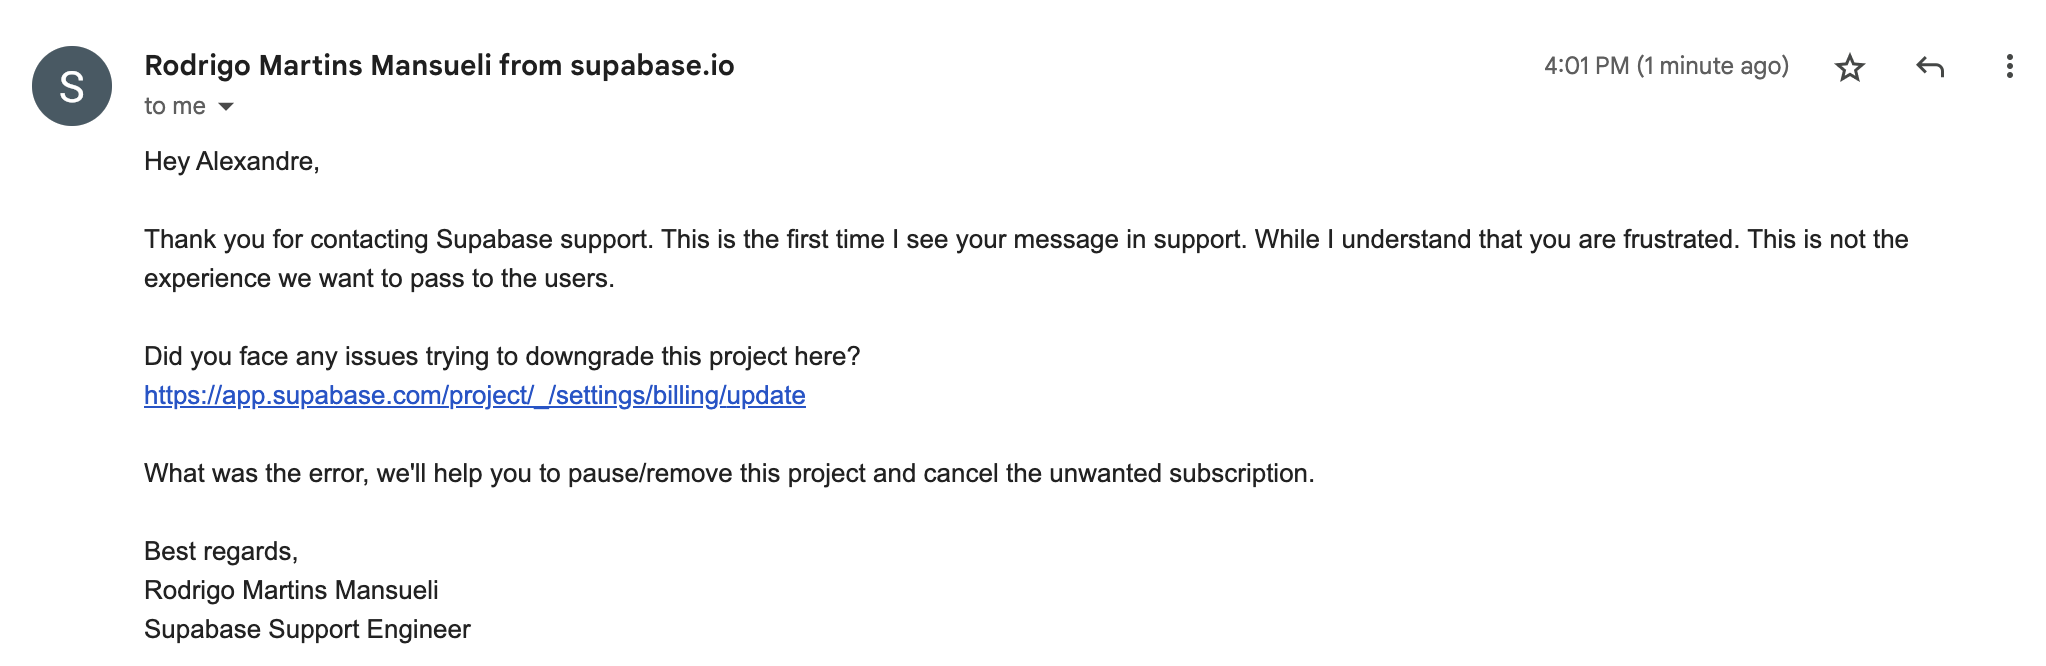Click the greeting line "Hey Alexandre,"
This screenshot has height=666, width=2046.
(x=232, y=160)
